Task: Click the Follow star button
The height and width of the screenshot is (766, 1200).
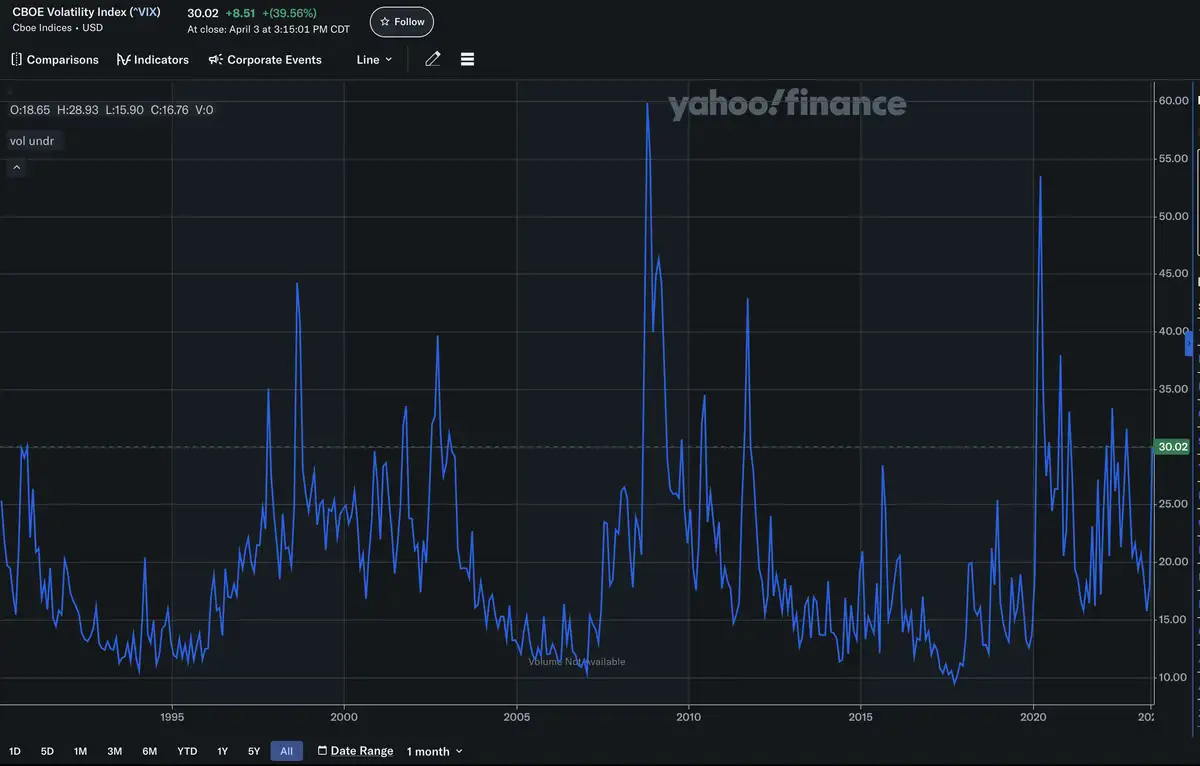Action: coord(402,21)
